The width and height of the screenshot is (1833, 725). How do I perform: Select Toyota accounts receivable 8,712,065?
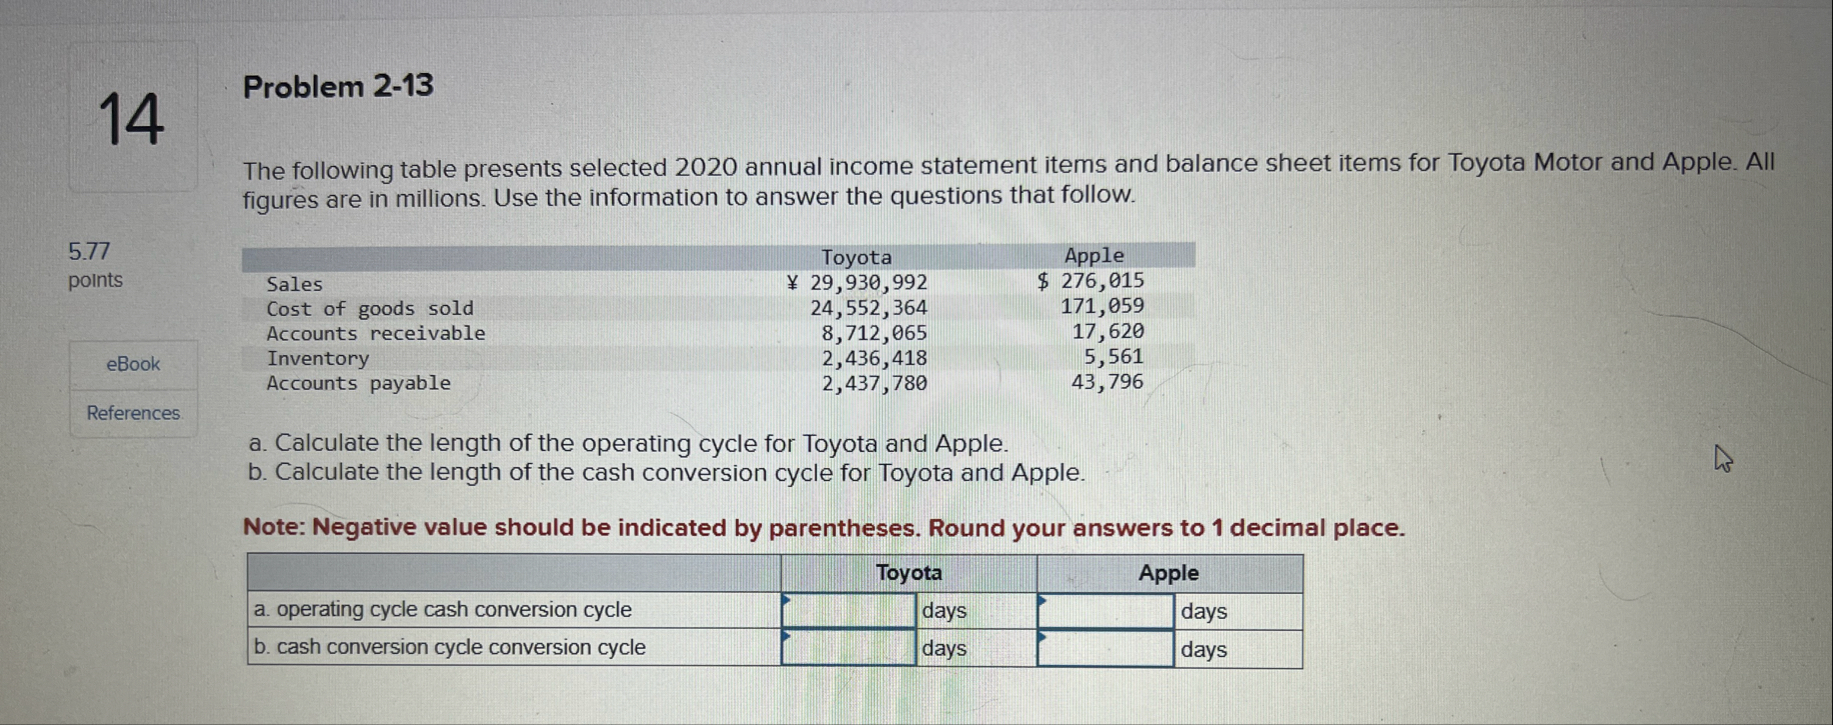point(874,333)
